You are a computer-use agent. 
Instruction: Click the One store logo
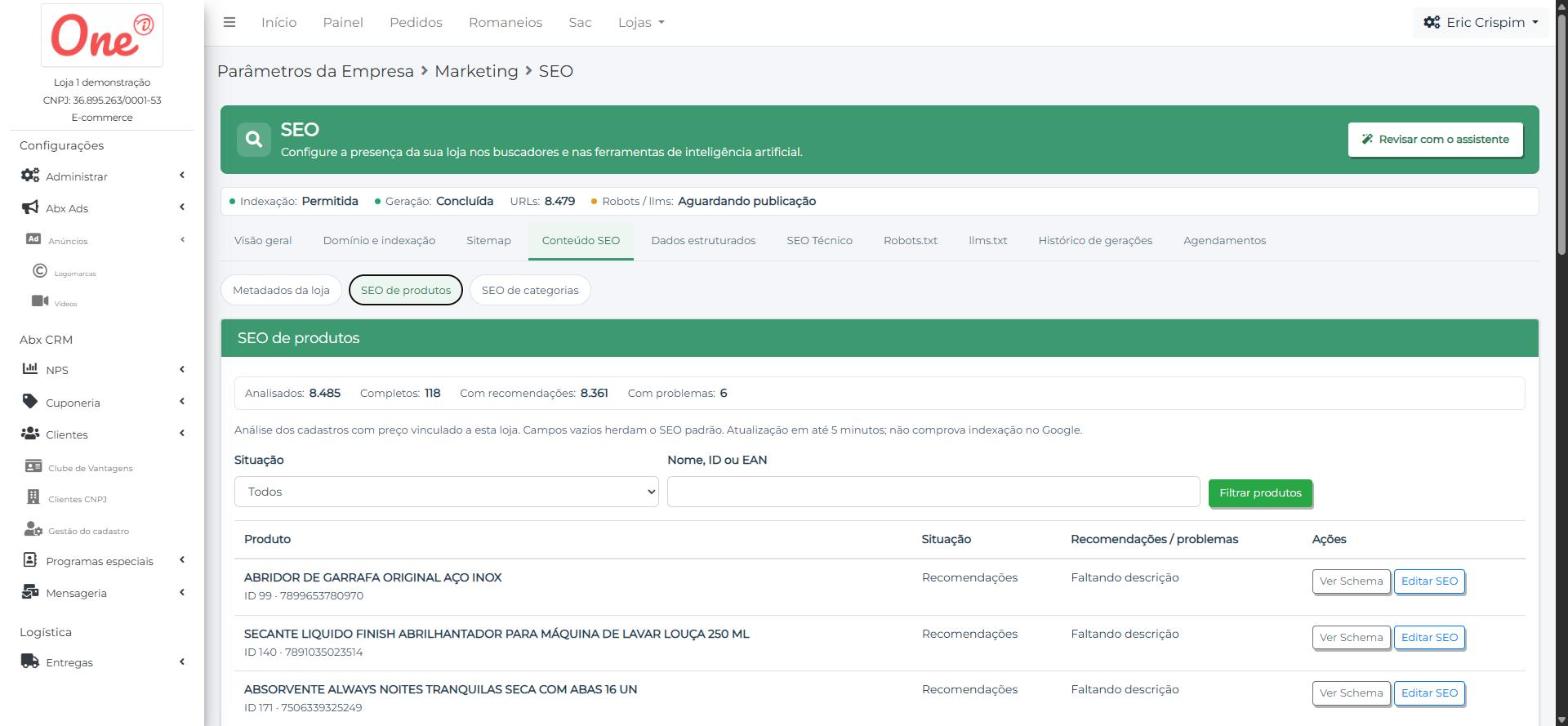pyautogui.click(x=104, y=36)
